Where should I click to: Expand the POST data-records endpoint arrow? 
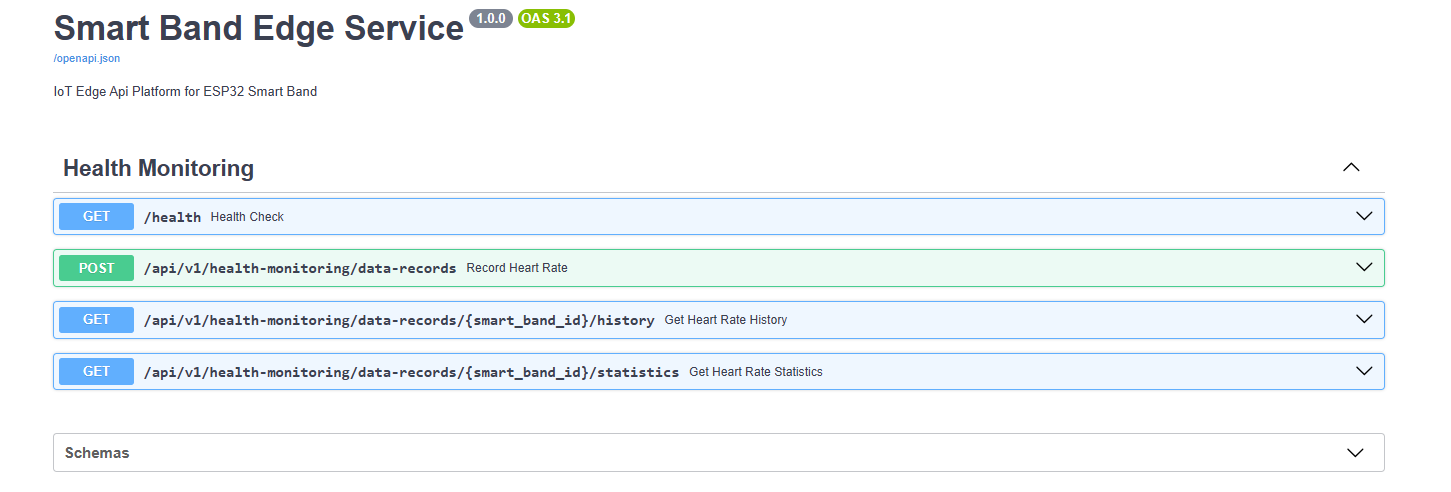pos(1364,268)
